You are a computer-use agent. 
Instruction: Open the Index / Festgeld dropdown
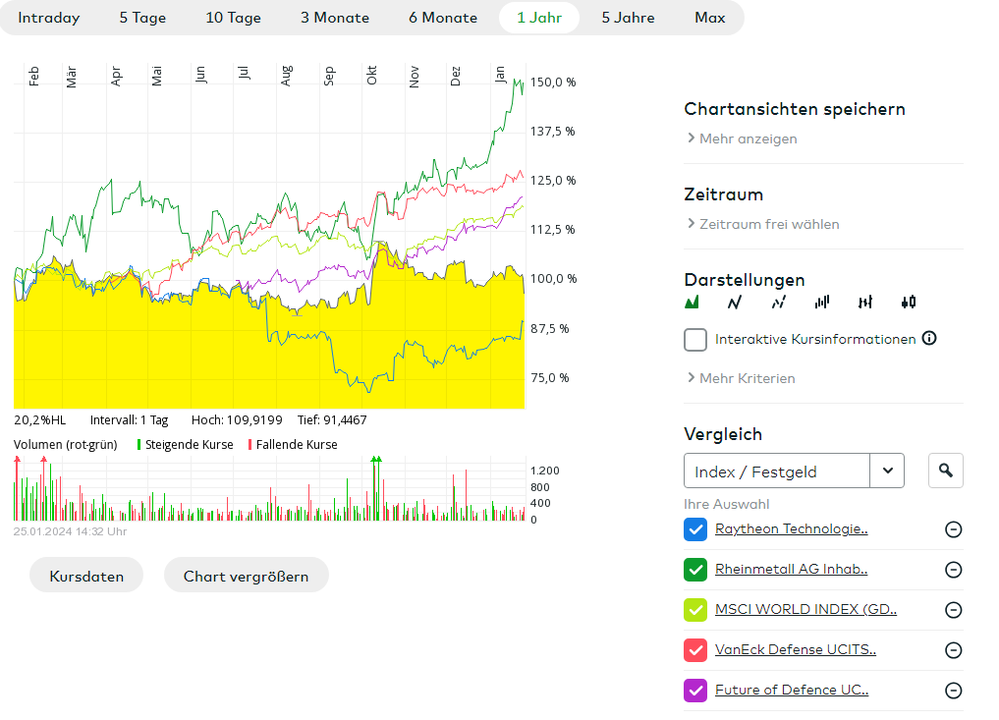pos(887,470)
